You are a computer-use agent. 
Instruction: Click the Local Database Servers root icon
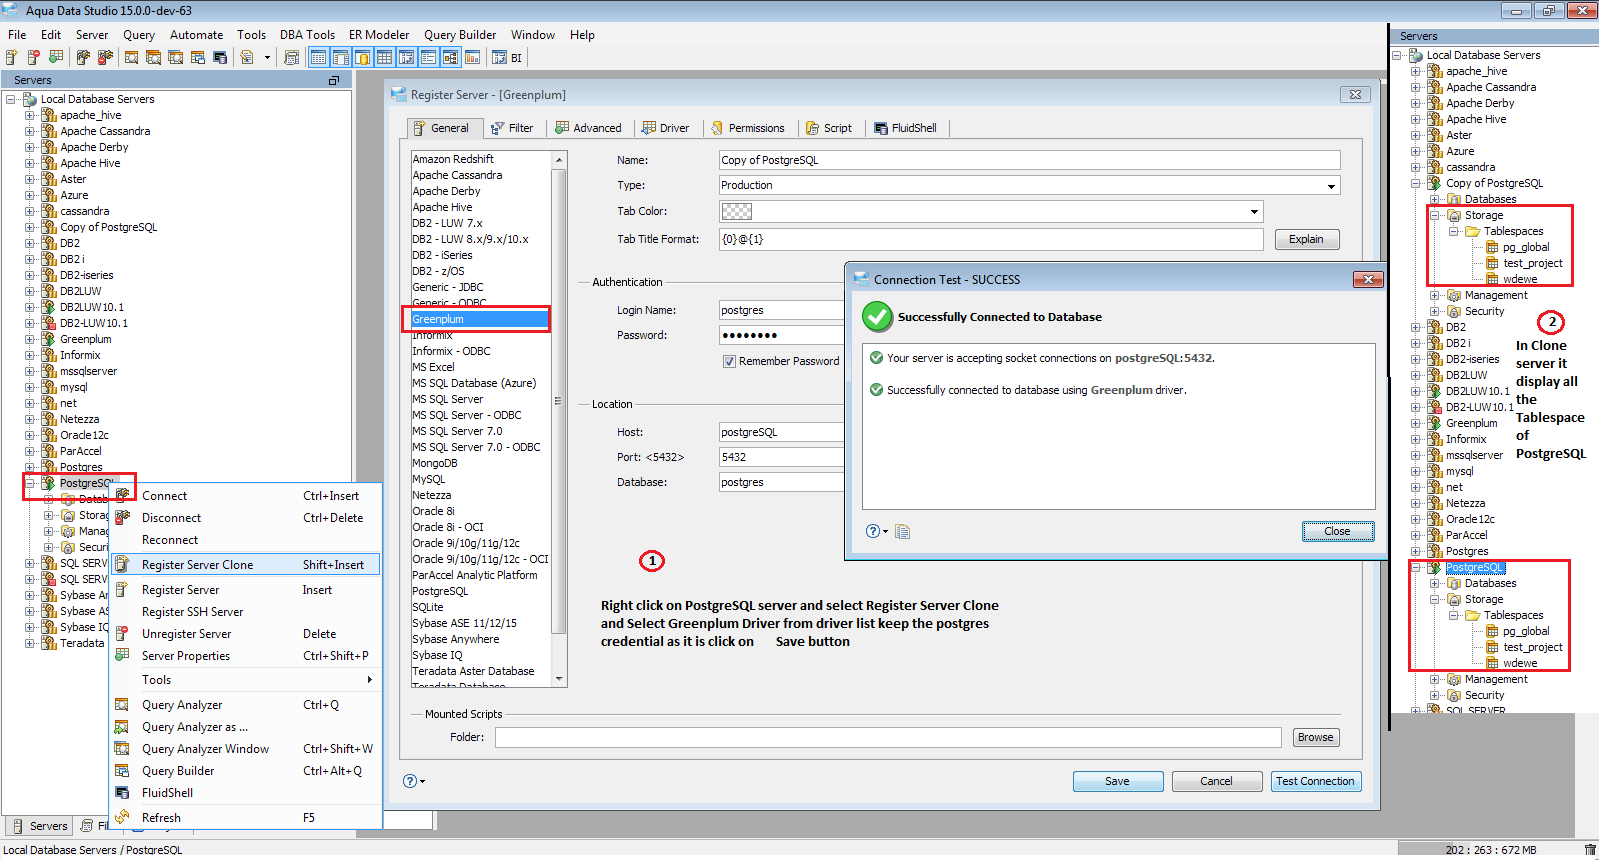pyautogui.click(x=29, y=99)
